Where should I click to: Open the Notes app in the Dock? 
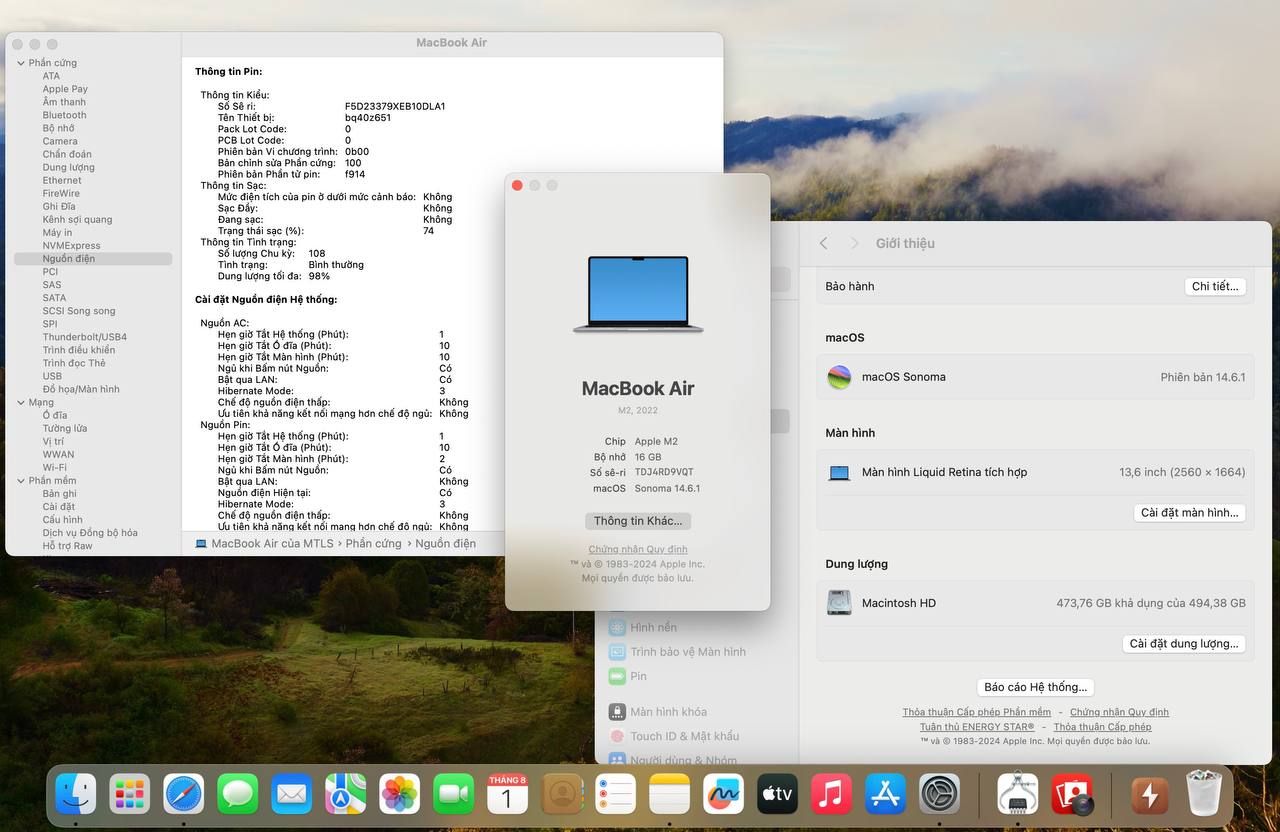[x=670, y=794]
